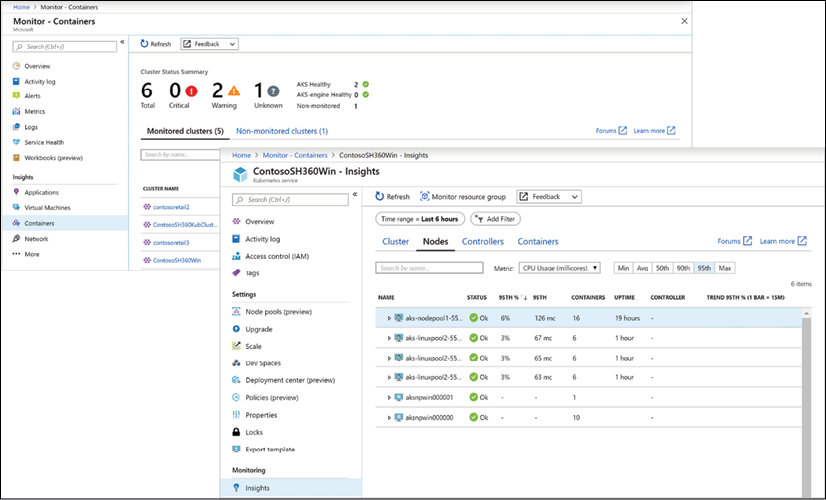Select the Min percentile toggle

pos(624,268)
